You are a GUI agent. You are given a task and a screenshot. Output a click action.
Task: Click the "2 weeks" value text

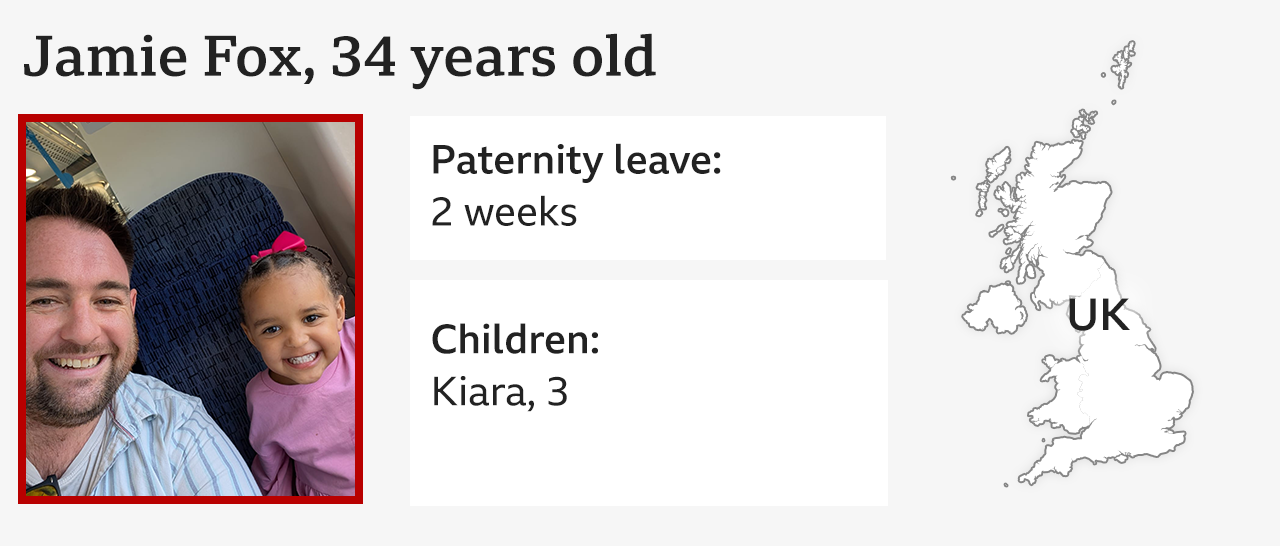point(504,212)
